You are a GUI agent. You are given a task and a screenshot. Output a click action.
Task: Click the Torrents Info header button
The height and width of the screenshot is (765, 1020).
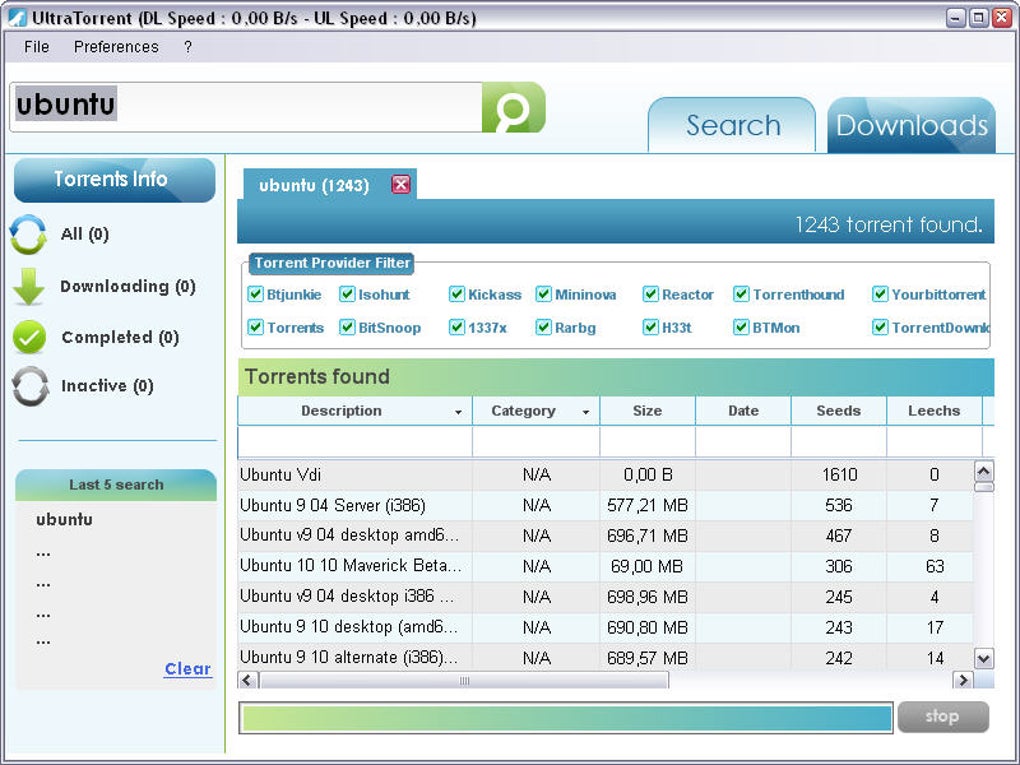click(x=114, y=180)
